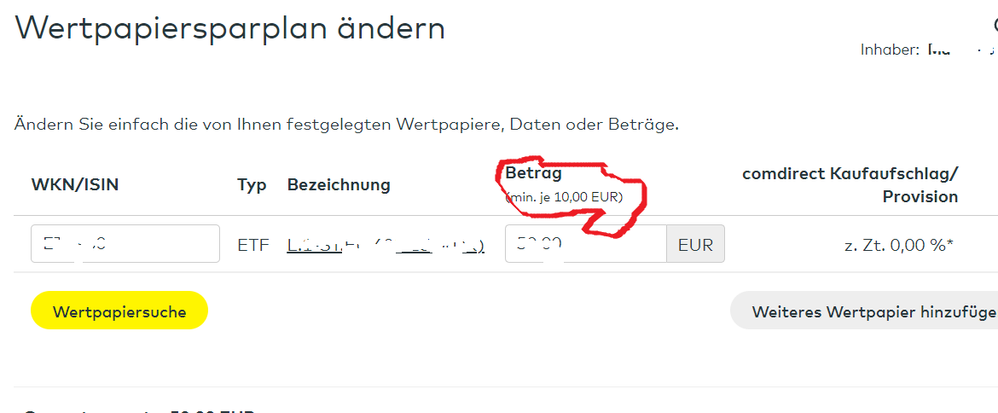Click the 'Ändern Sie einfach' instruction text
The height and width of the screenshot is (413, 998).
[x=346, y=125]
